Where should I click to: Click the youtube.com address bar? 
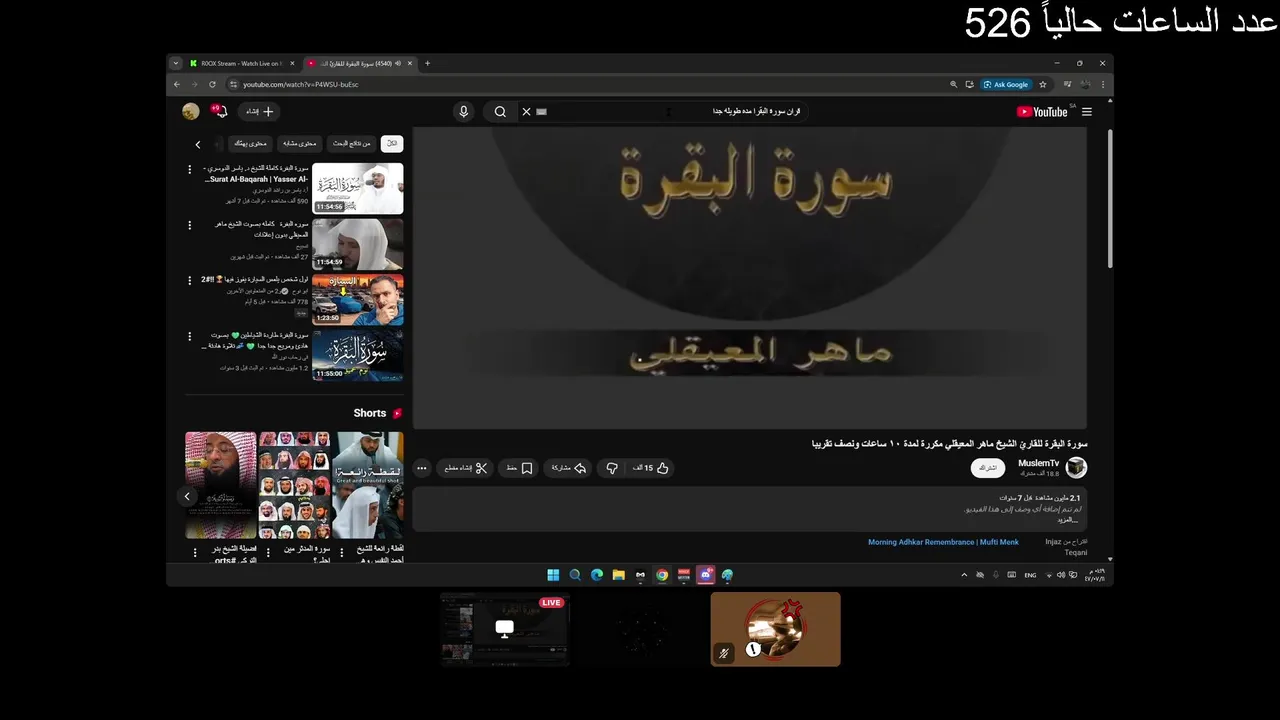pos(590,84)
